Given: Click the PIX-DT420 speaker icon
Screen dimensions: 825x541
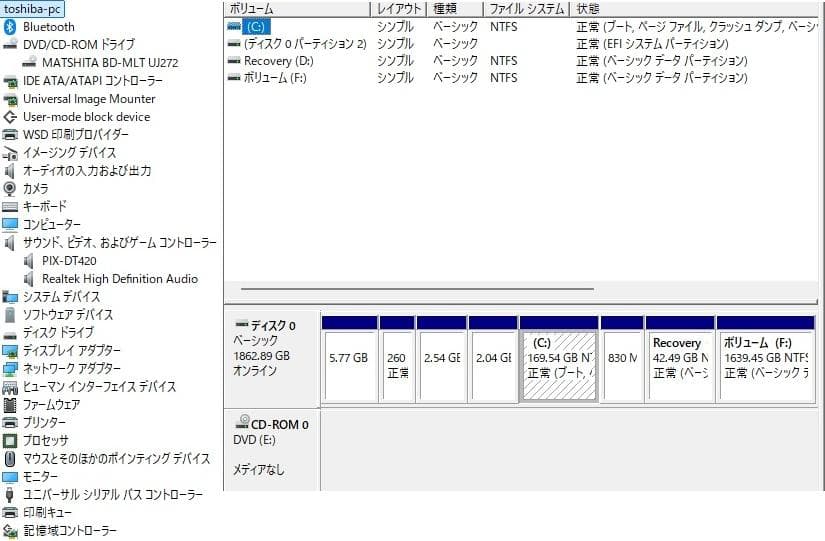Looking at the screenshot, I should coord(29,261).
